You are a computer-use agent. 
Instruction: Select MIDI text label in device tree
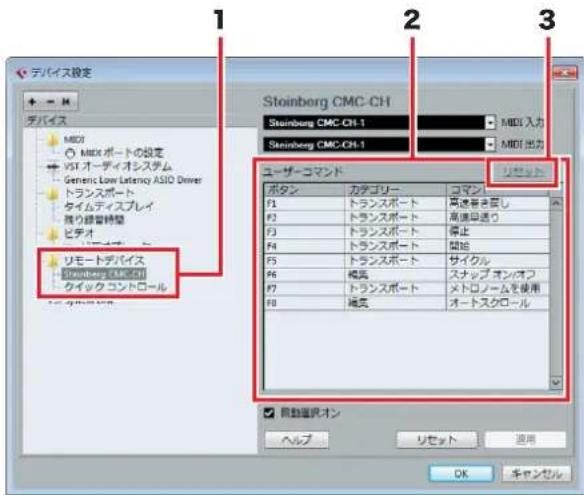coord(74,140)
